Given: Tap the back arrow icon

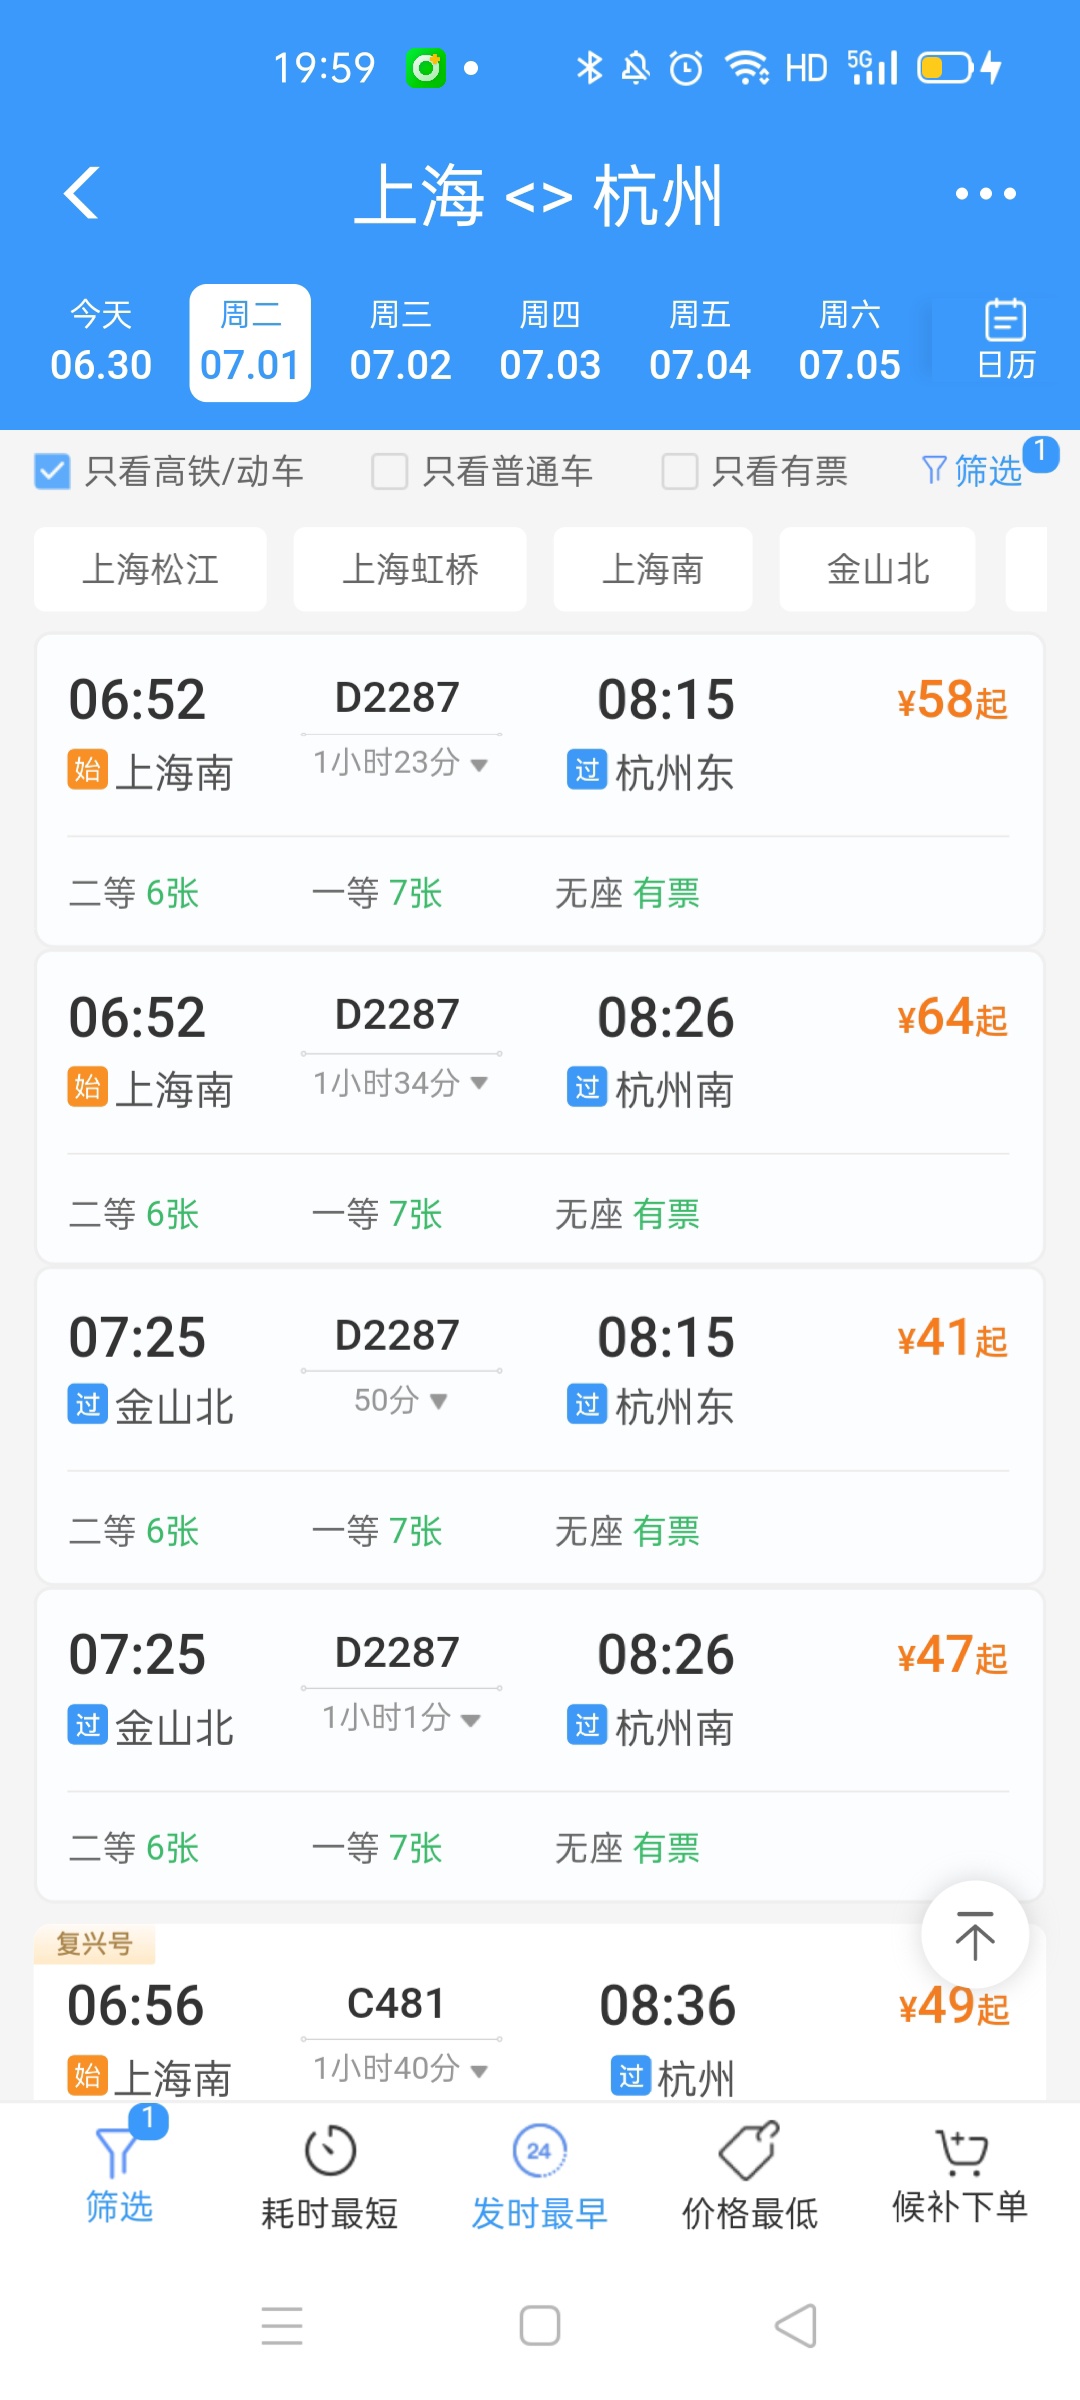Looking at the screenshot, I should 82,192.
